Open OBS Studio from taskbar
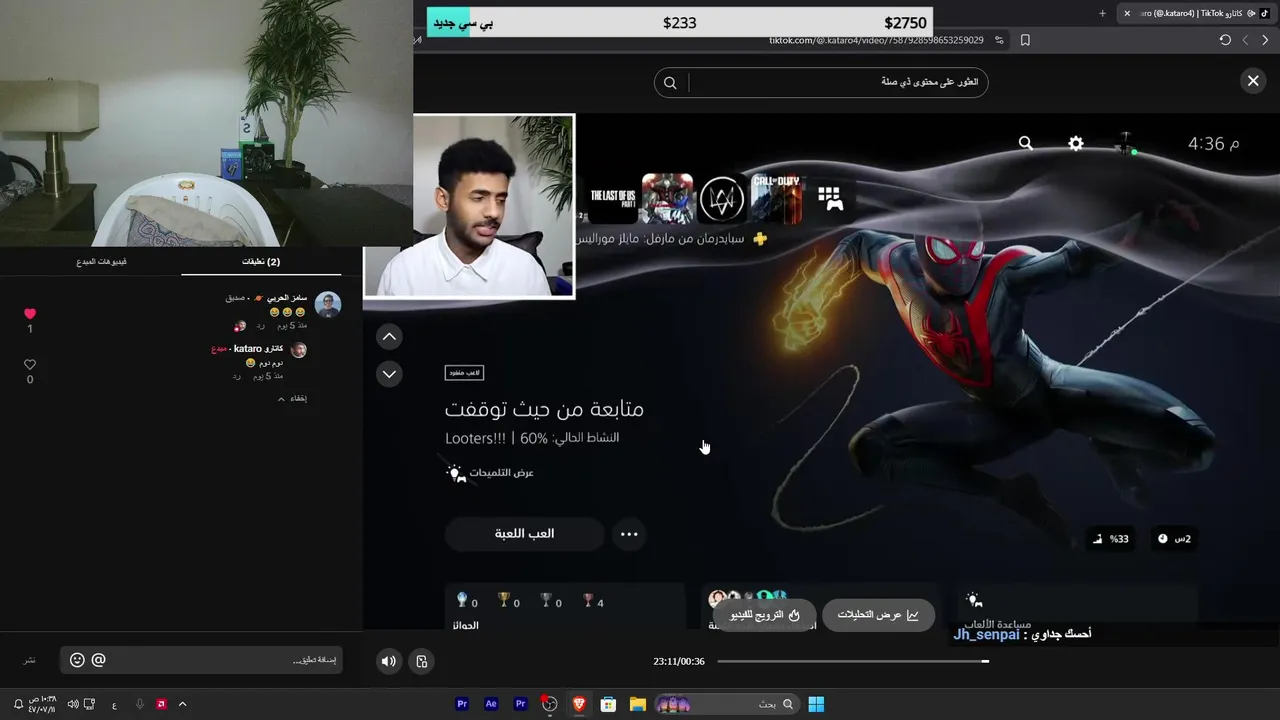 pos(549,704)
